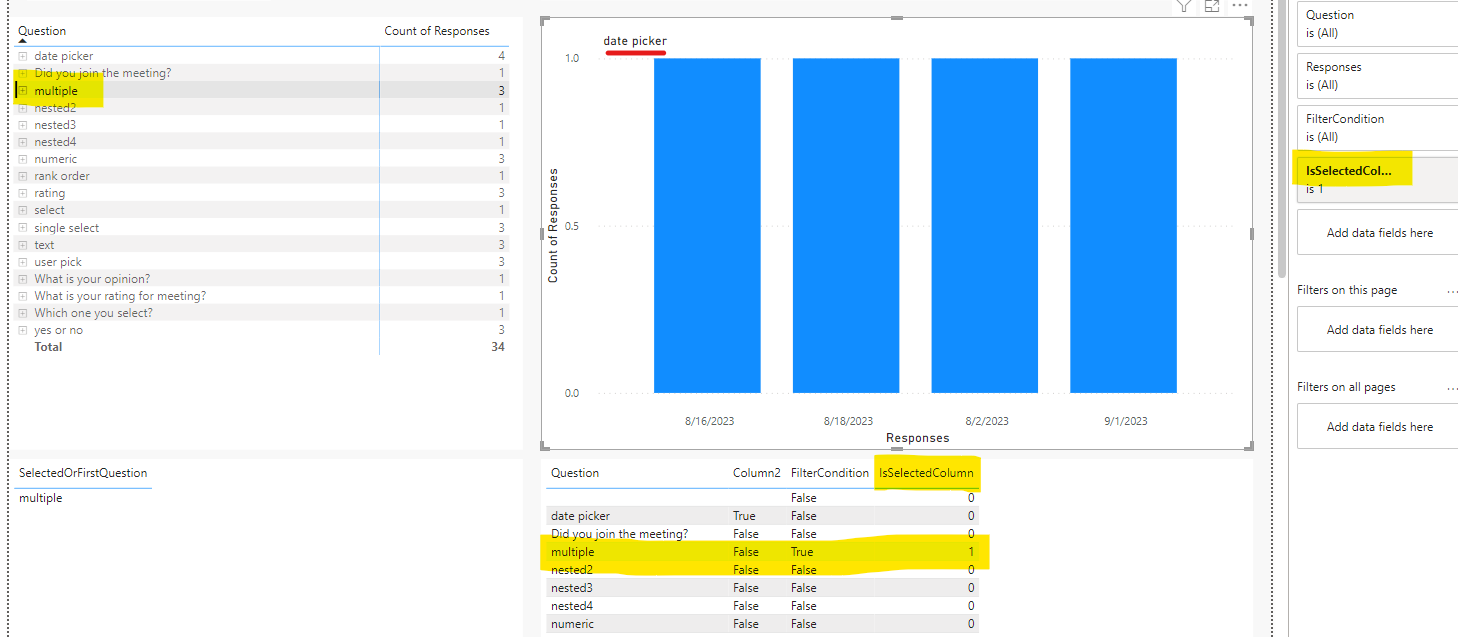Expand the rating row in the matrix
This screenshot has width=1458, height=637.
(23, 193)
